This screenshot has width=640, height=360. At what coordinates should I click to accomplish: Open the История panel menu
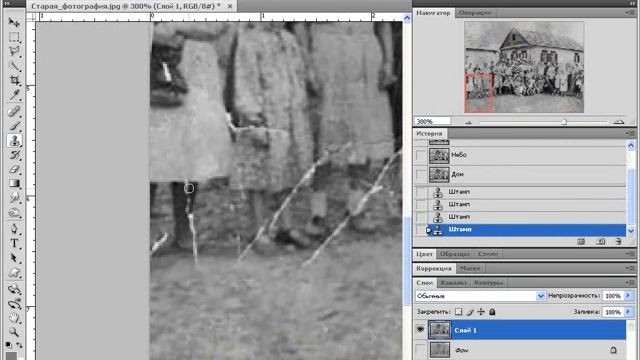tap(629, 133)
